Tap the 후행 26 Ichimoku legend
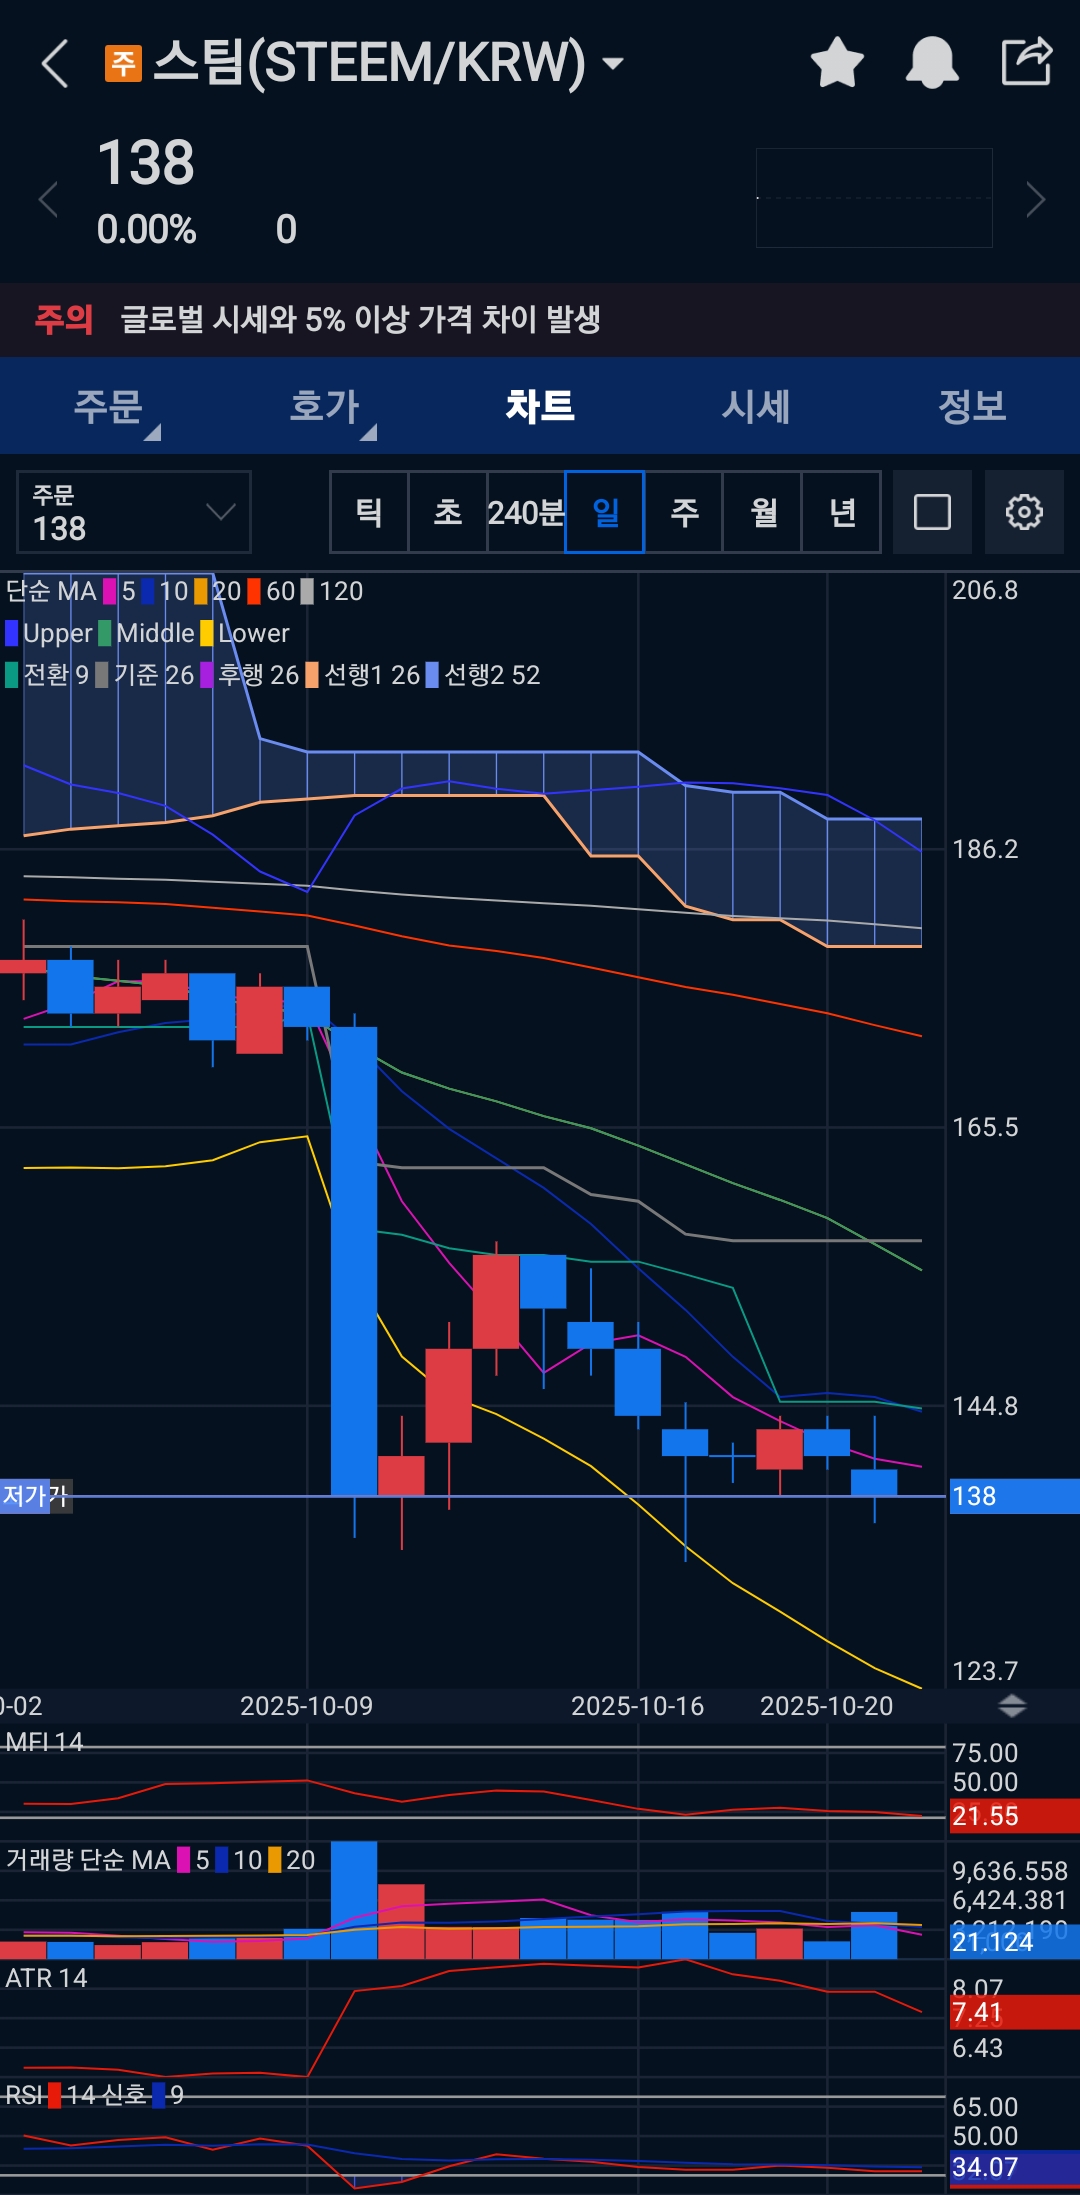 click(250, 675)
